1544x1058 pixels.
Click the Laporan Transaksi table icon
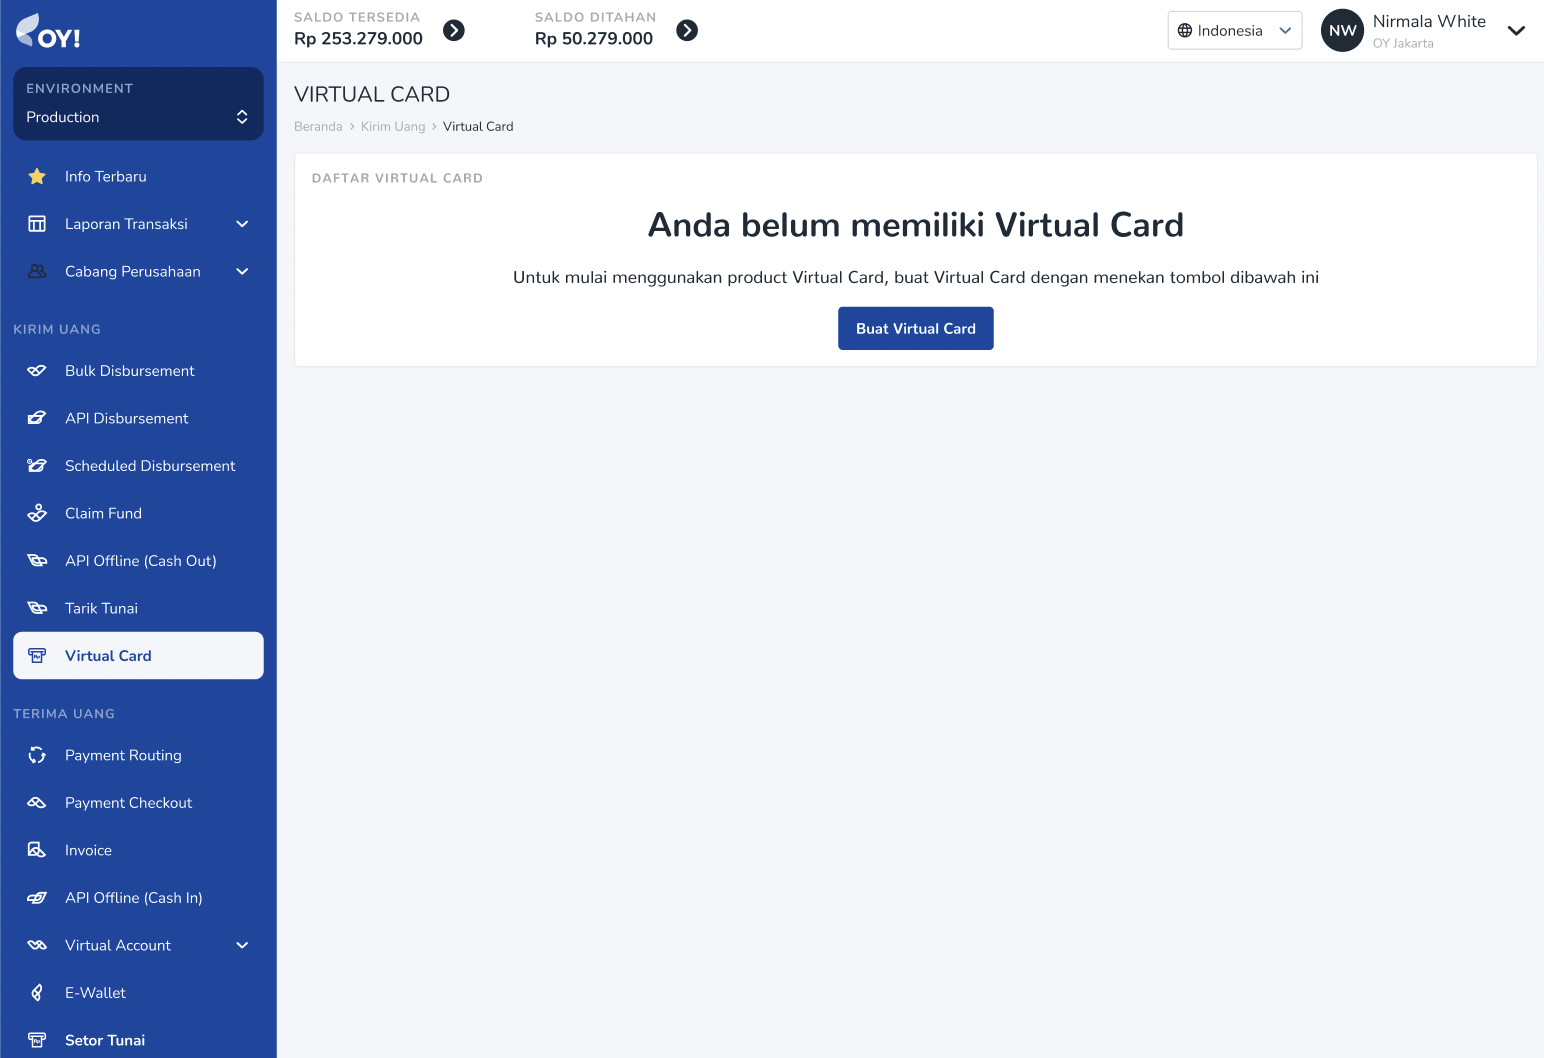click(37, 224)
